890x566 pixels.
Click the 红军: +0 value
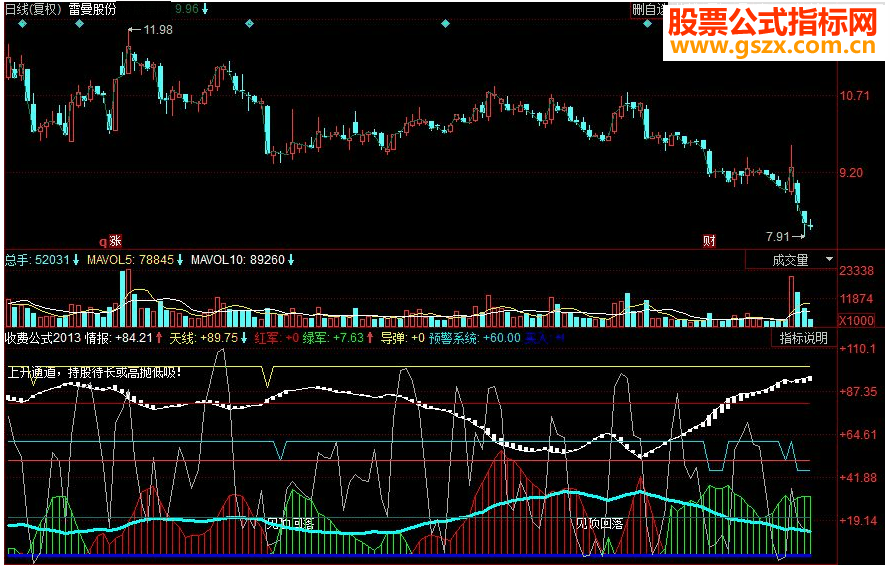click(276, 338)
